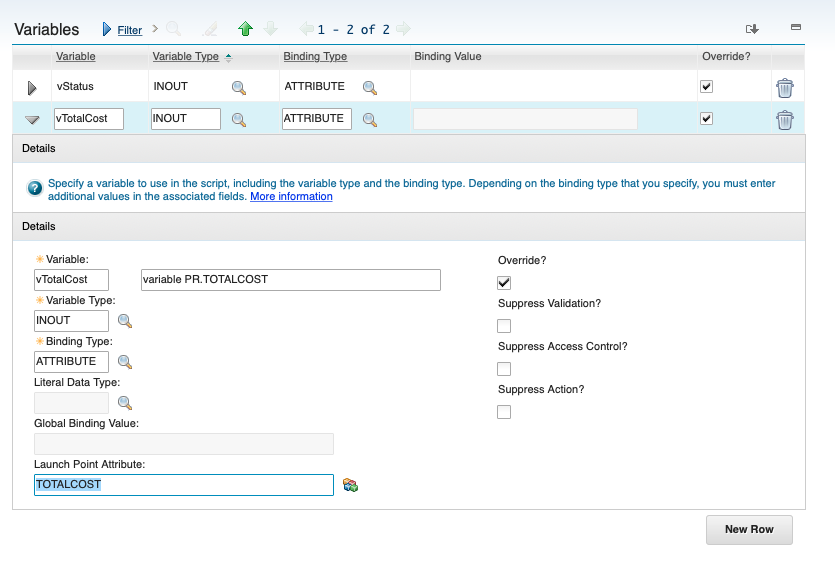Expand details for vStatus row

coord(32,88)
